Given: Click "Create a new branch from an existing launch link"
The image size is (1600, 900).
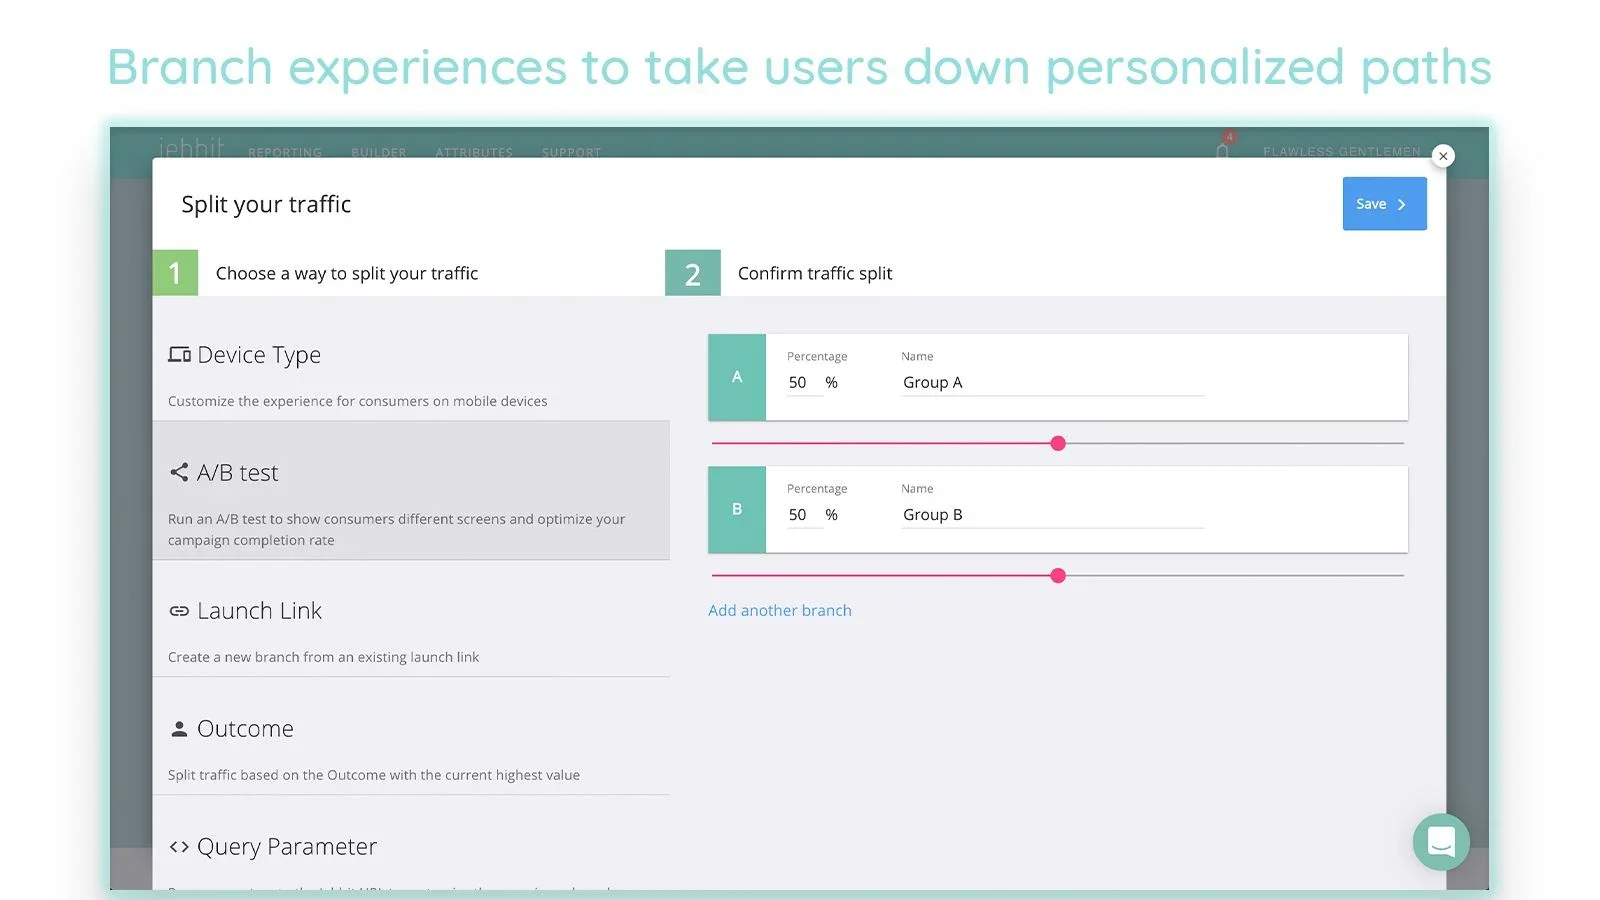Looking at the screenshot, I should (324, 657).
